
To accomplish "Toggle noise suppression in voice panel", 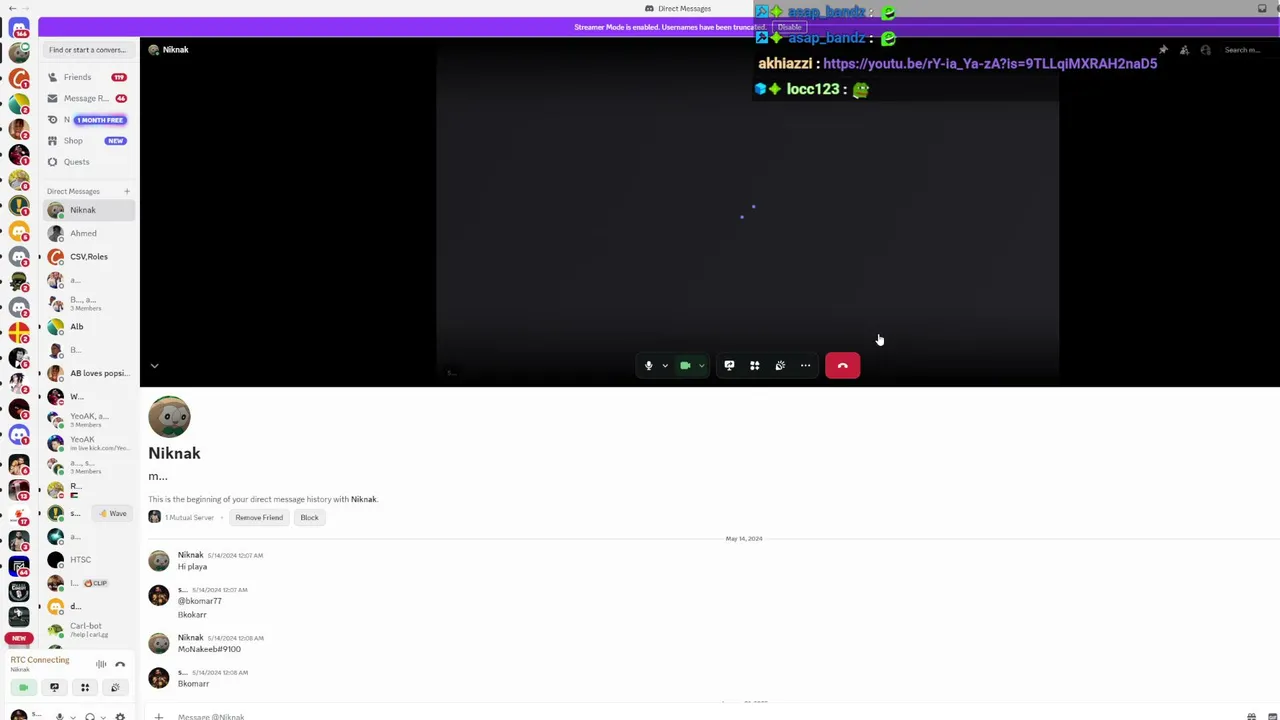I will click(101, 664).
